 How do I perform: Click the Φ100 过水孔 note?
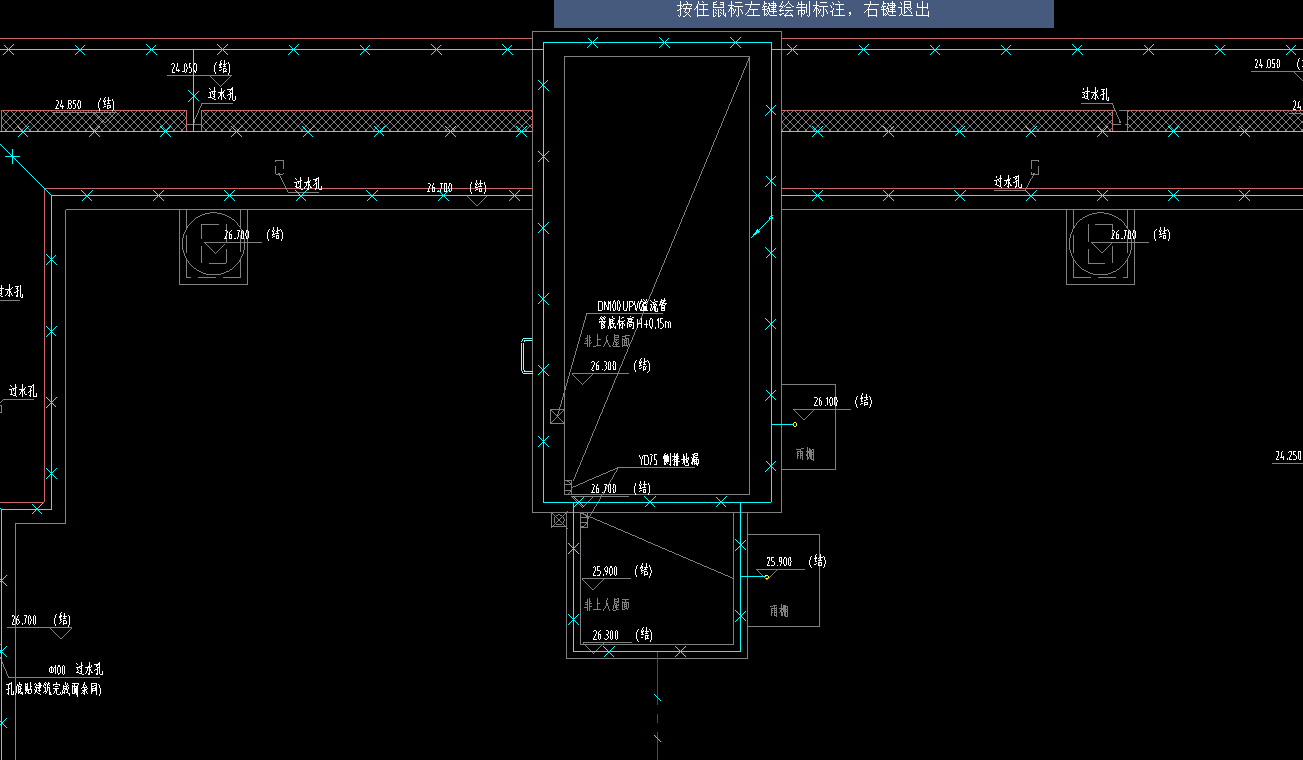75,670
